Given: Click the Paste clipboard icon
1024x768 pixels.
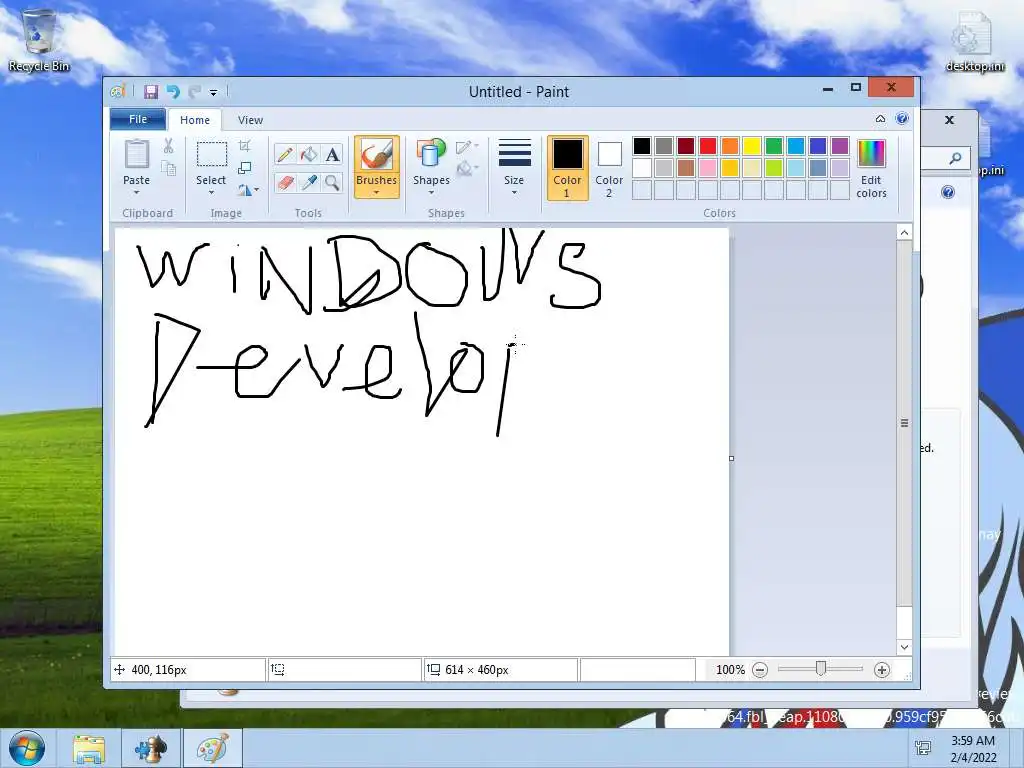Looking at the screenshot, I should pyautogui.click(x=136, y=155).
